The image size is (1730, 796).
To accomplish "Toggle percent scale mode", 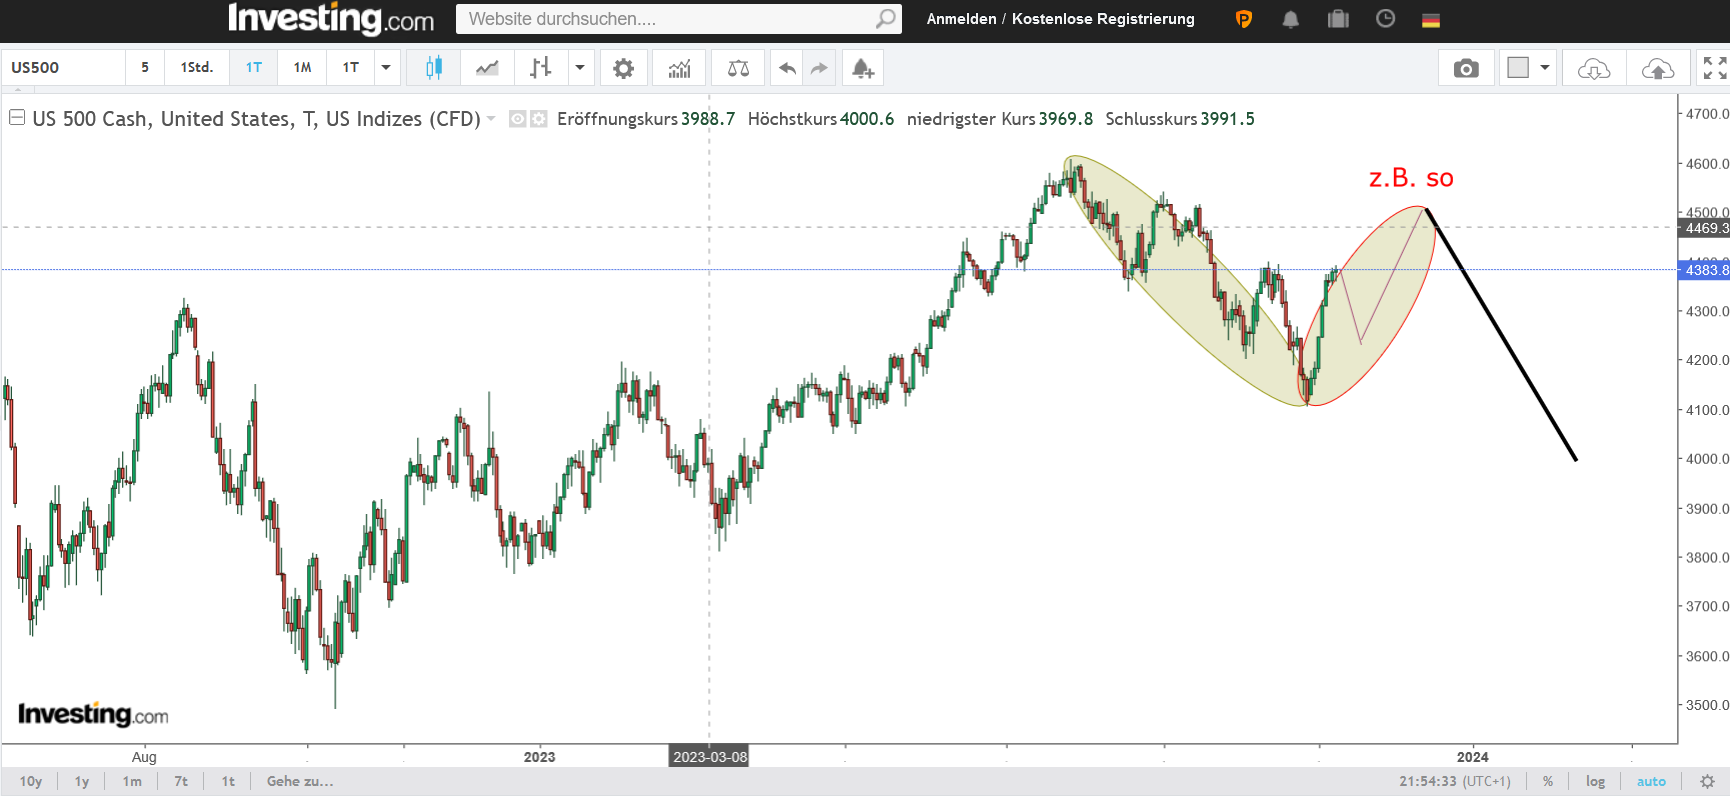I will [x=1548, y=781].
